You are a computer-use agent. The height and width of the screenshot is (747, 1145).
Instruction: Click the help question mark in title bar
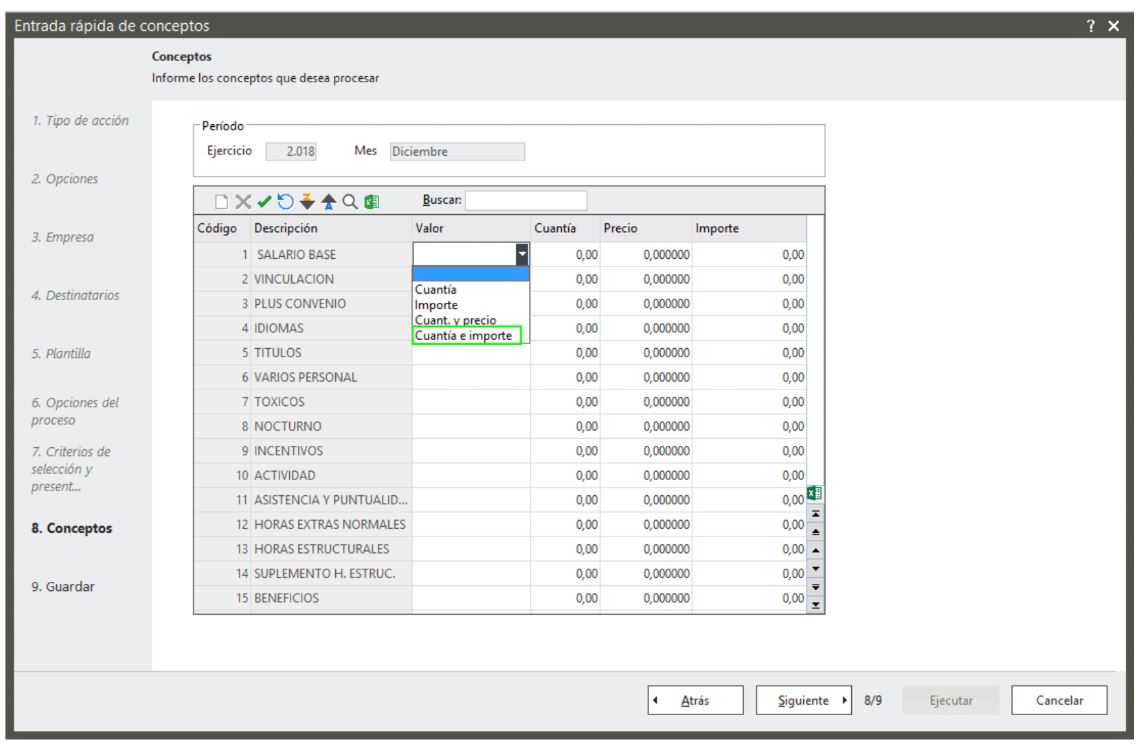point(1090,26)
